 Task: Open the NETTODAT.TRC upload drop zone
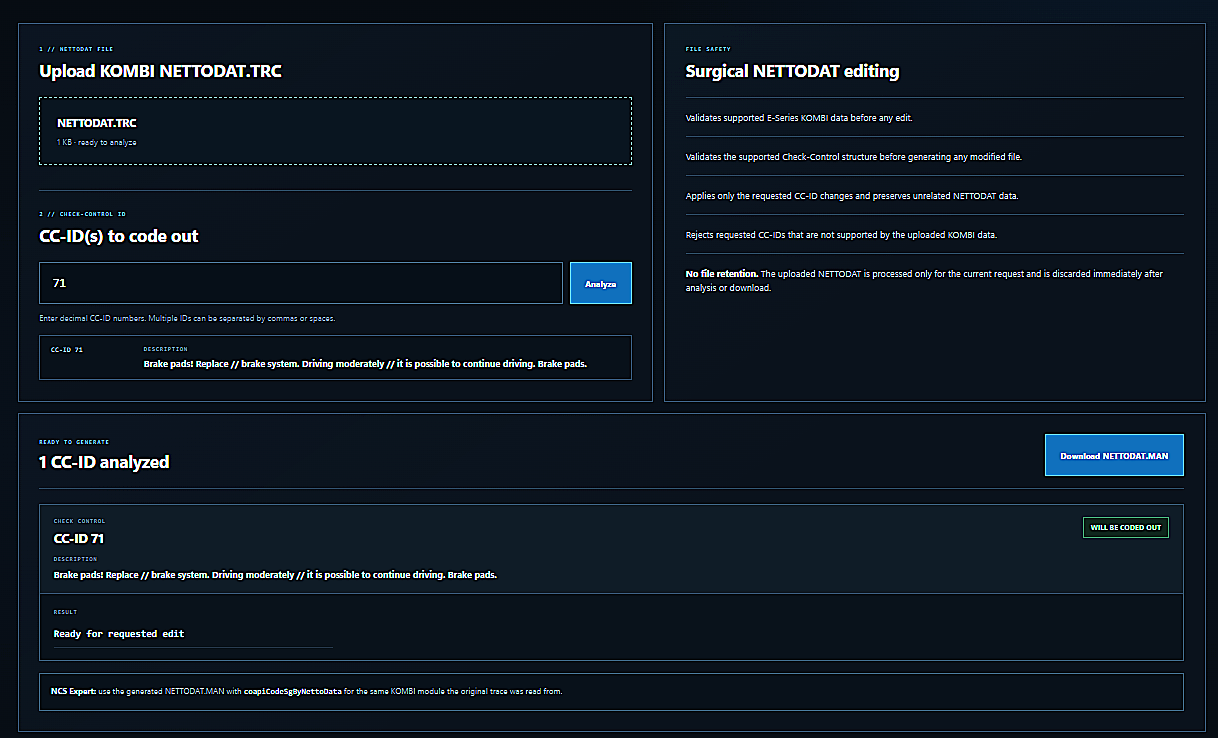[335, 130]
